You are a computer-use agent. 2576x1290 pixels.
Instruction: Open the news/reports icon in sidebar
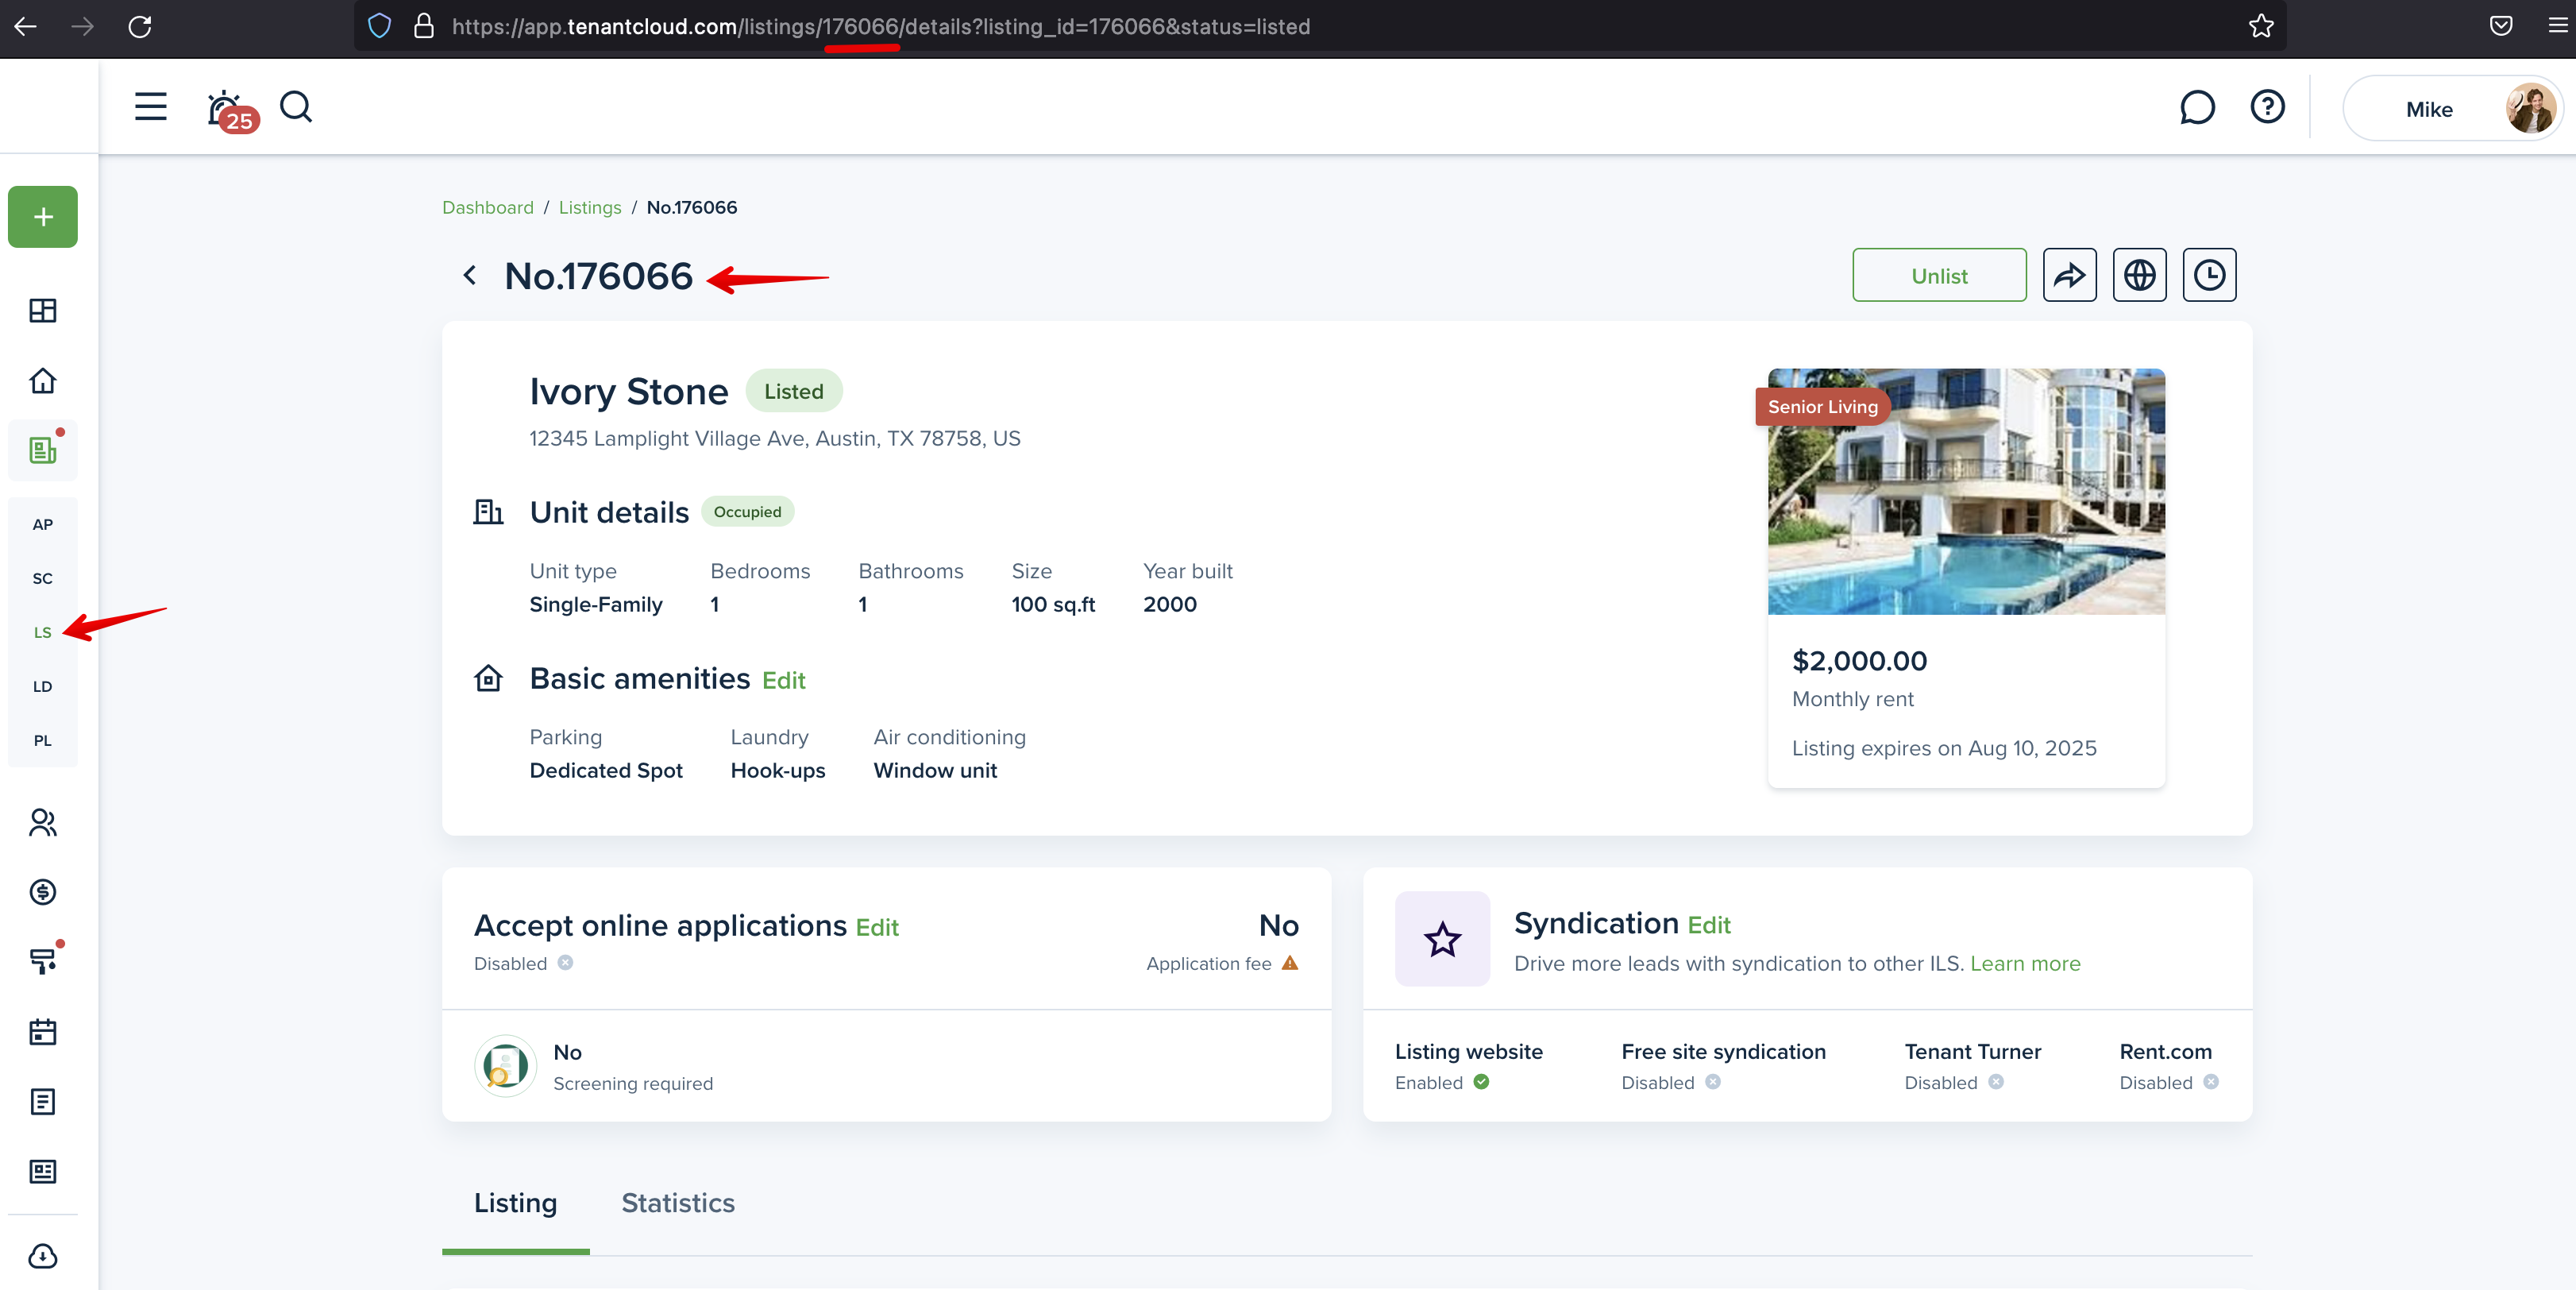pyautogui.click(x=43, y=1172)
